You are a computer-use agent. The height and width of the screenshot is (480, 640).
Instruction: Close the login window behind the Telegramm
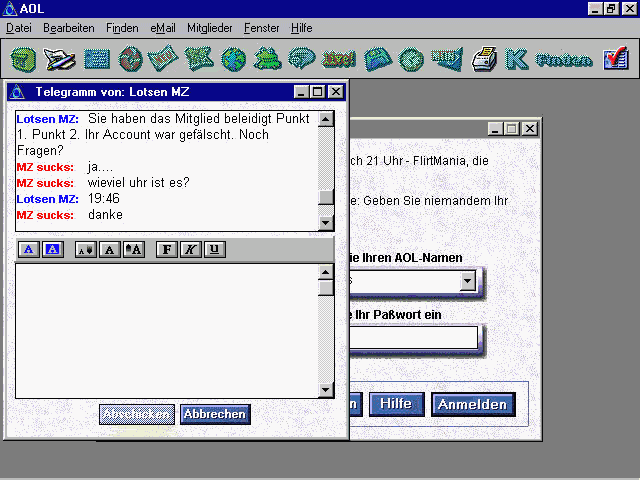click(x=530, y=129)
